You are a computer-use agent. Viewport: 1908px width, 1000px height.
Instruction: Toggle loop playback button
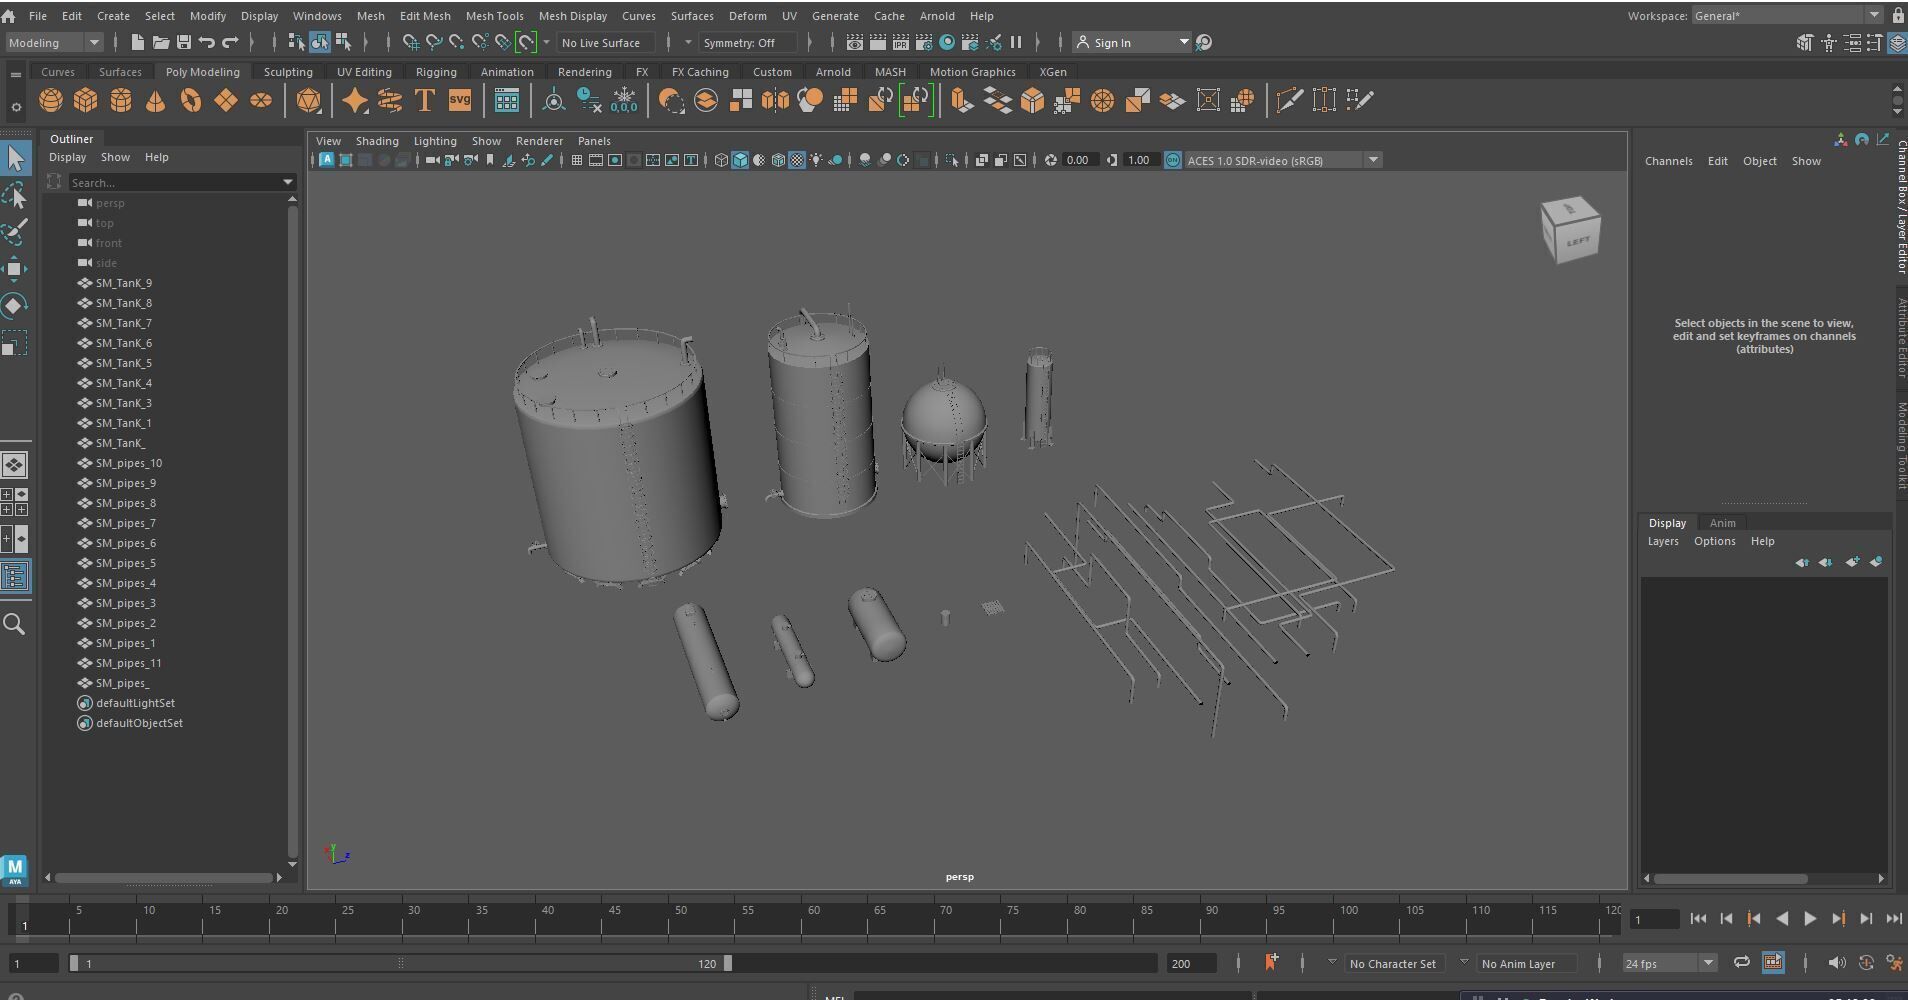pos(1741,962)
